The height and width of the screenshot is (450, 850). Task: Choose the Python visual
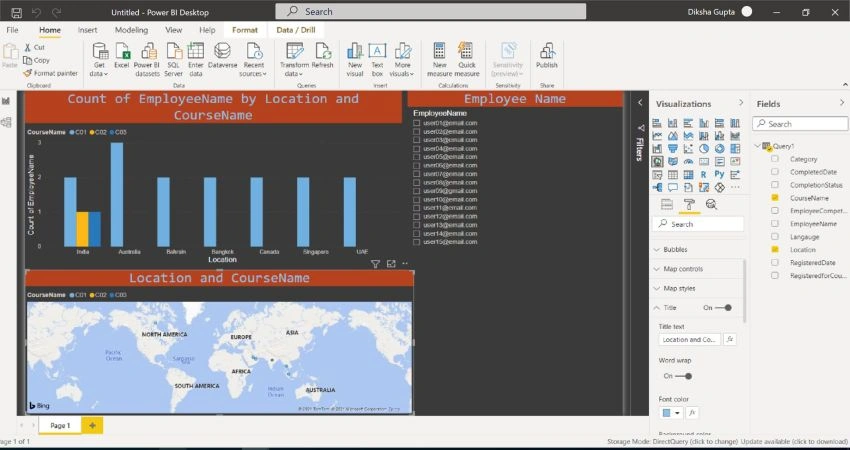pyautogui.click(x=719, y=175)
